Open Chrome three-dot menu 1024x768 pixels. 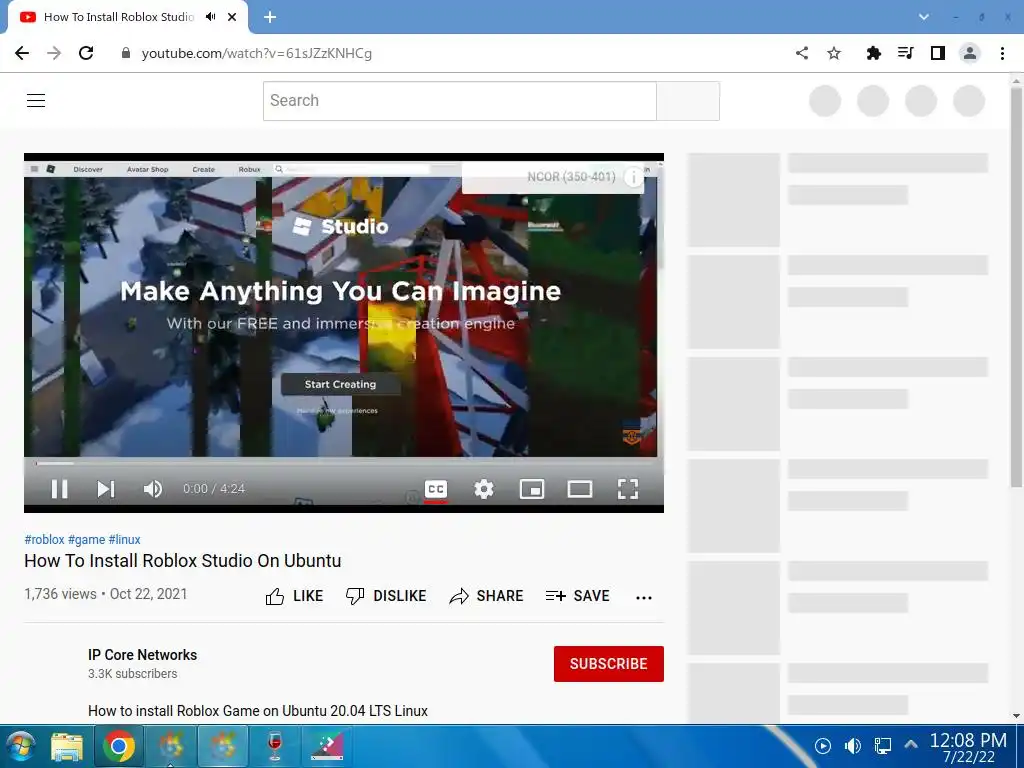[x=1002, y=53]
